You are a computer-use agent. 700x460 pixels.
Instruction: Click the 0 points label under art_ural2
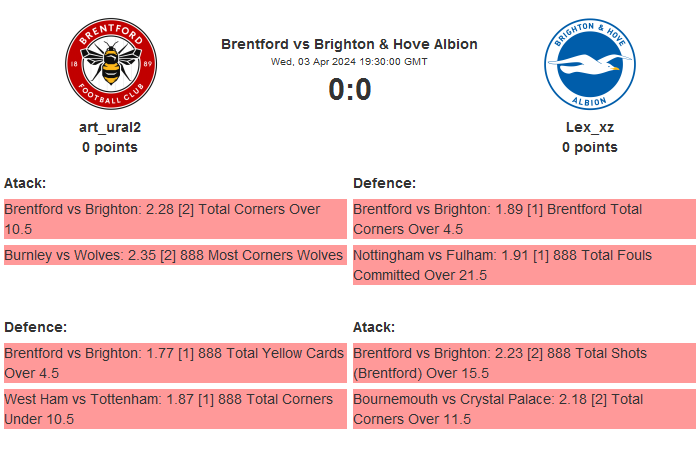click(110, 147)
